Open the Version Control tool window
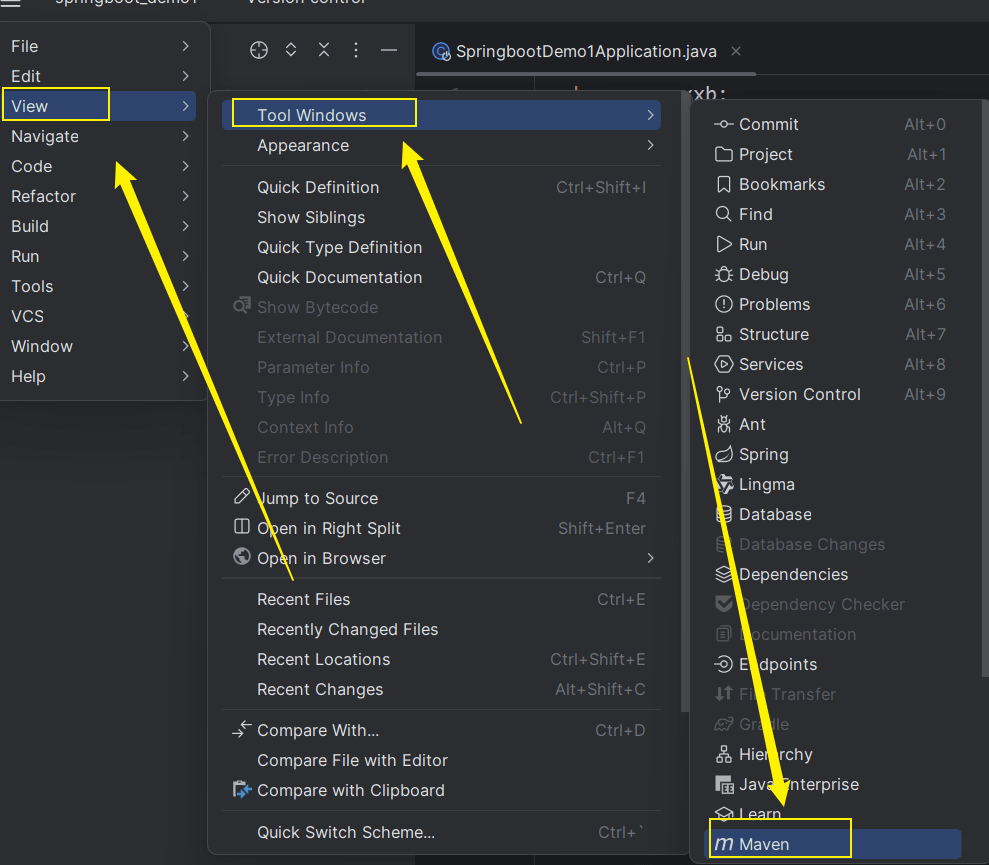Image resolution: width=989 pixels, height=865 pixels. pyautogui.click(x=832, y=394)
